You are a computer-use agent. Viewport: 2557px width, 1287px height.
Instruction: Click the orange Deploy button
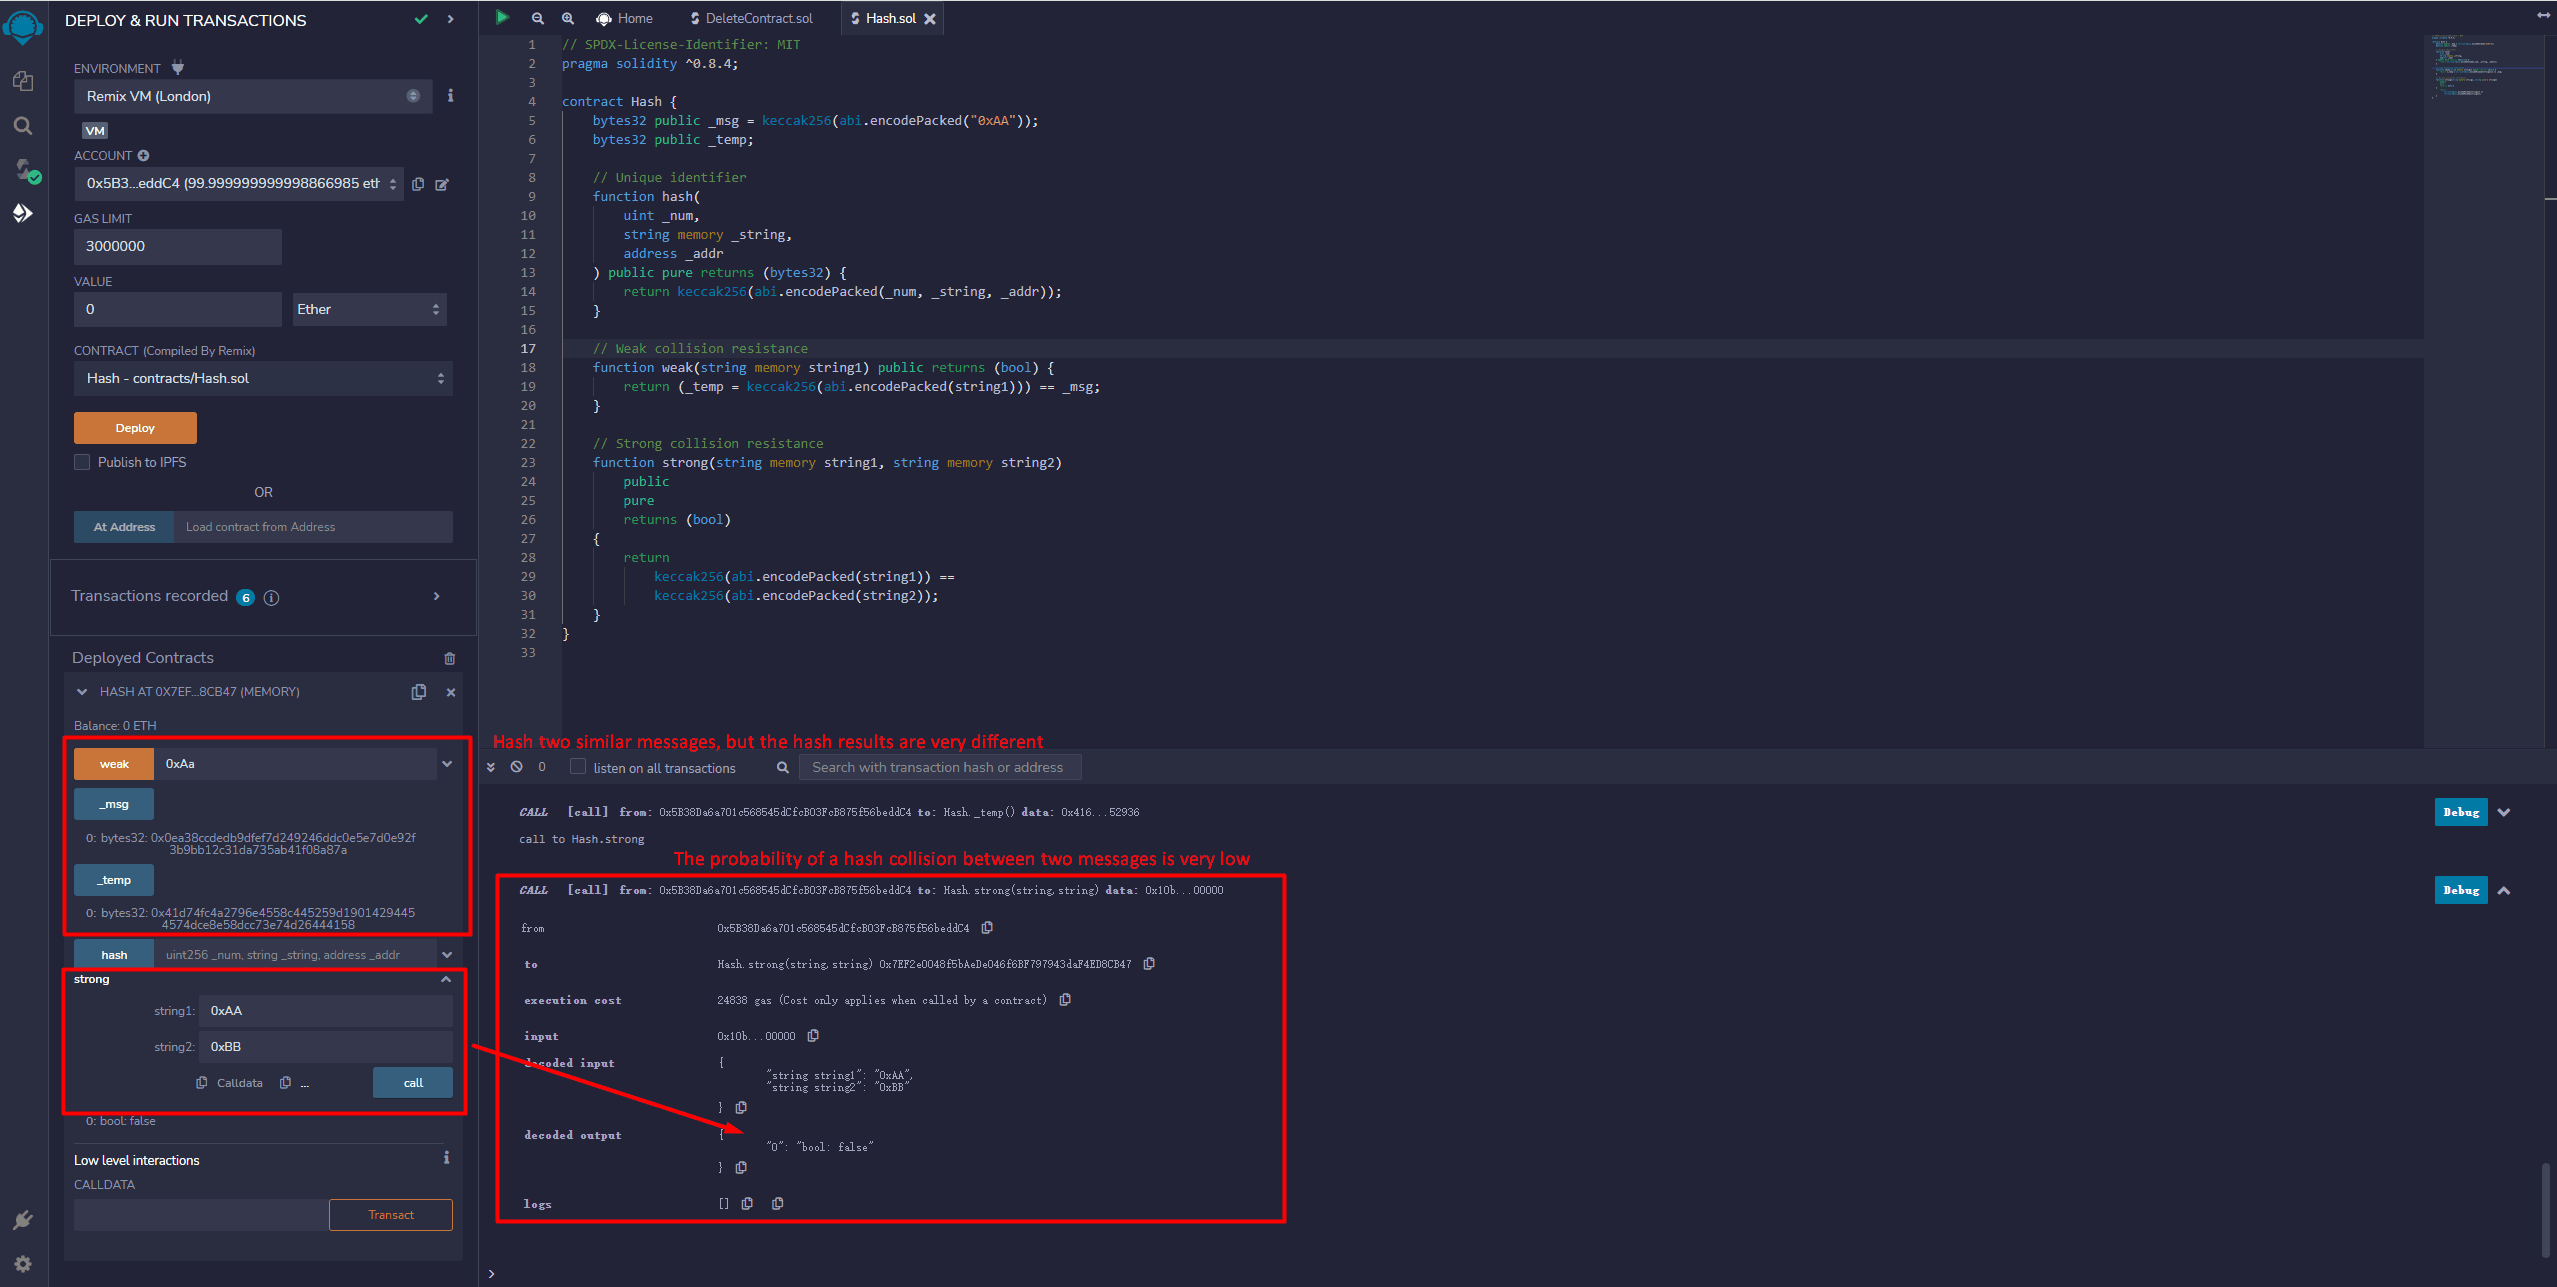click(x=135, y=428)
